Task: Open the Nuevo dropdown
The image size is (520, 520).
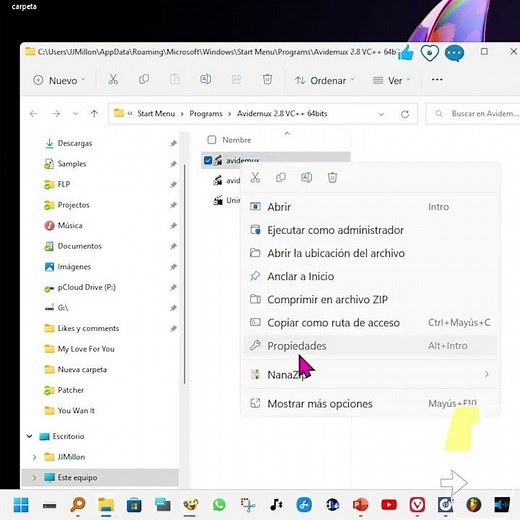Action: (x=59, y=80)
